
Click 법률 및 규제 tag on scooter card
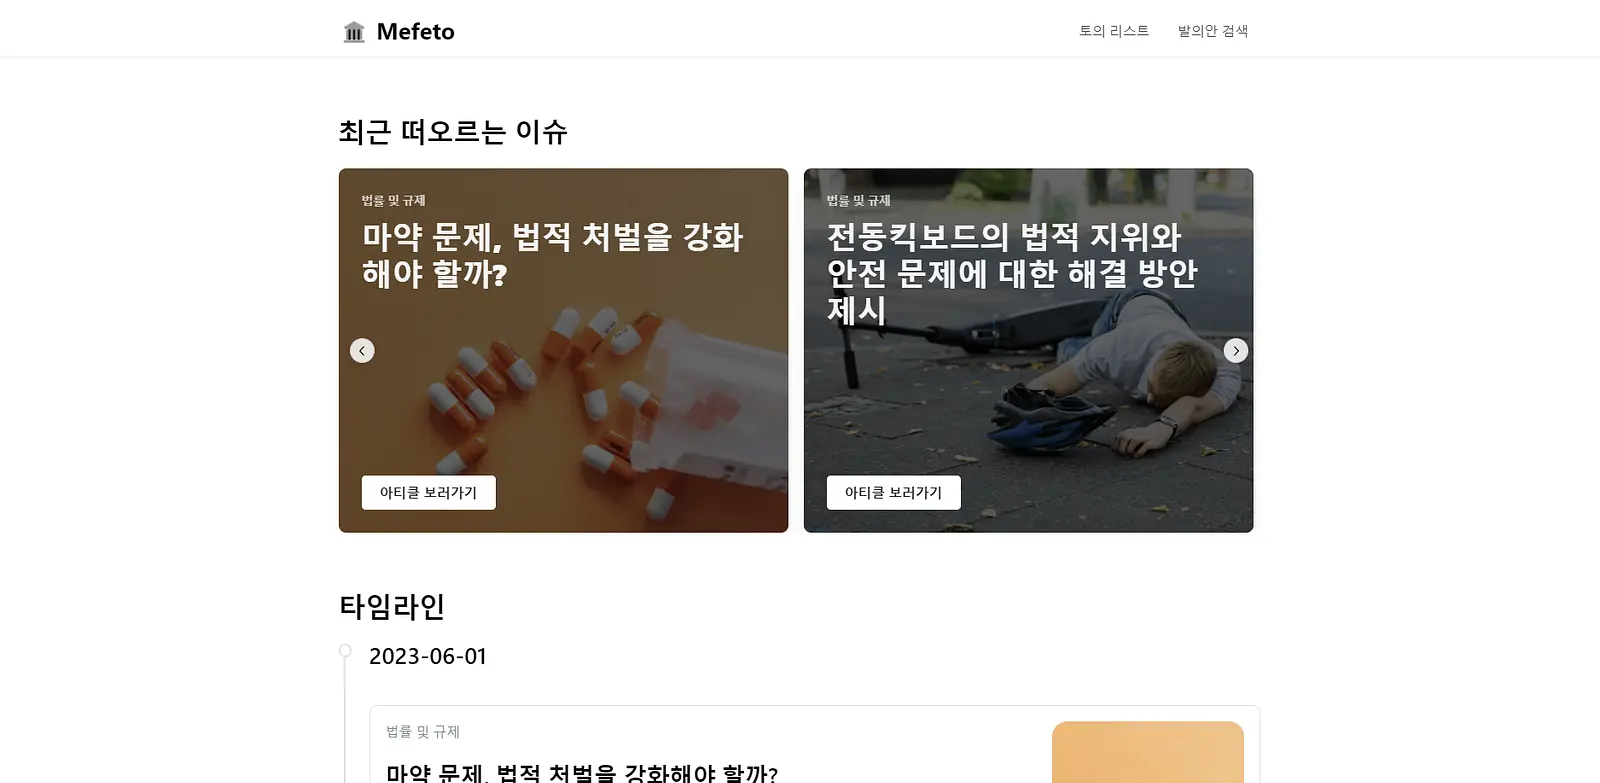(x=858, y=201)
